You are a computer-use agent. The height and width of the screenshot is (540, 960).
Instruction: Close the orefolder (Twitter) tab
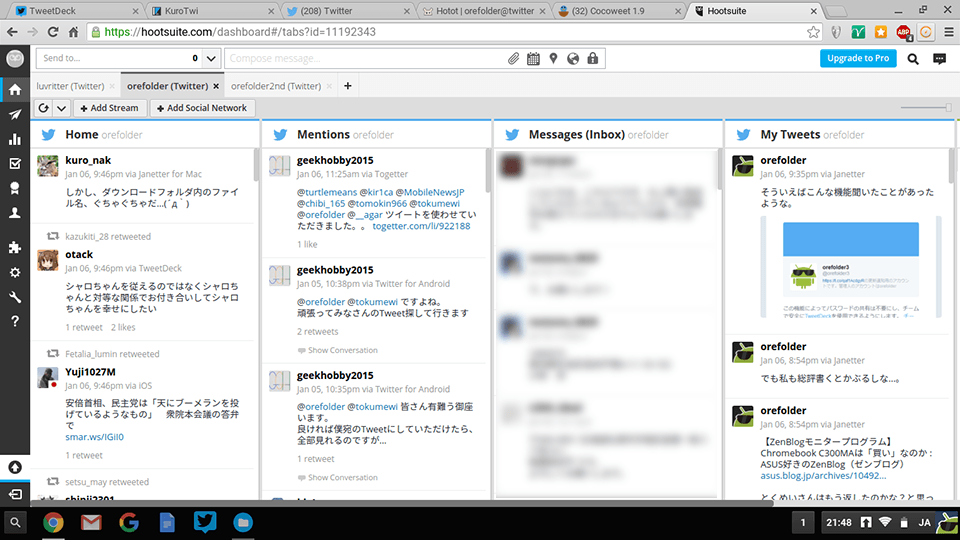click(x=216, y=86)
